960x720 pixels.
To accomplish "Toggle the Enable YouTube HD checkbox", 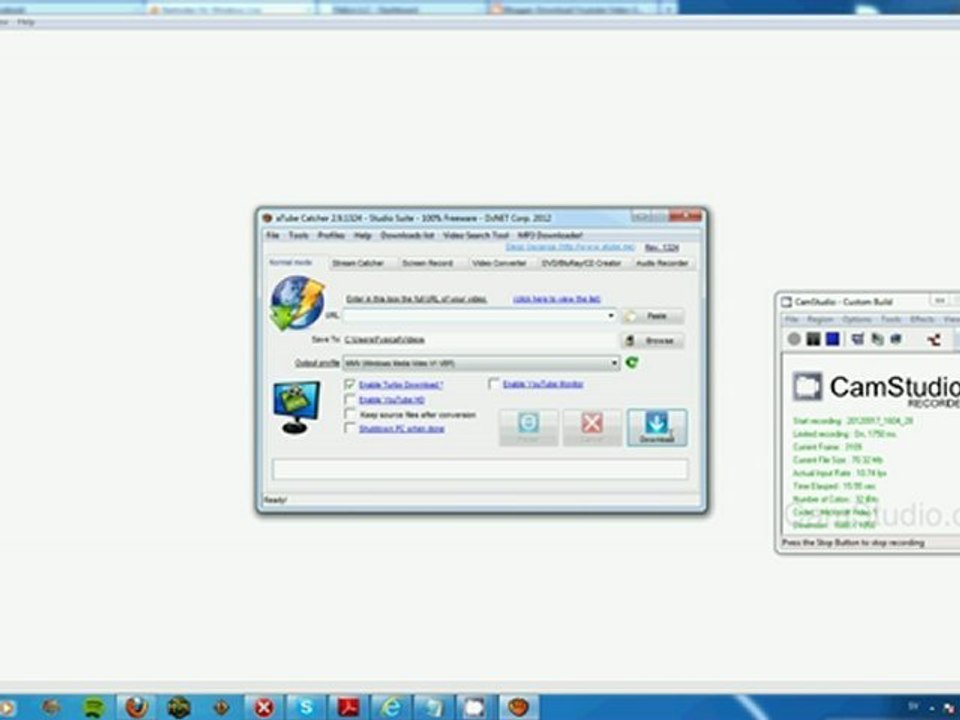I will pyautogui.click(x=350, y=400).
